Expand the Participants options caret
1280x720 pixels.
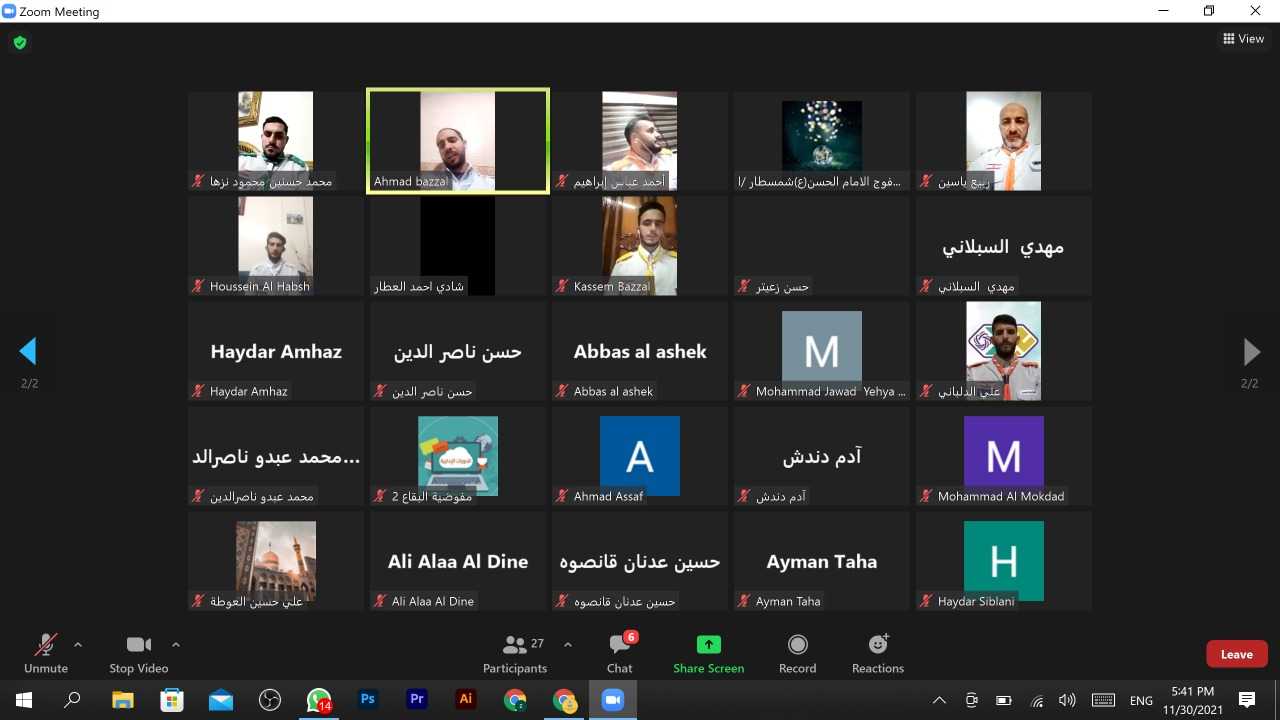(x=568, y=644)
